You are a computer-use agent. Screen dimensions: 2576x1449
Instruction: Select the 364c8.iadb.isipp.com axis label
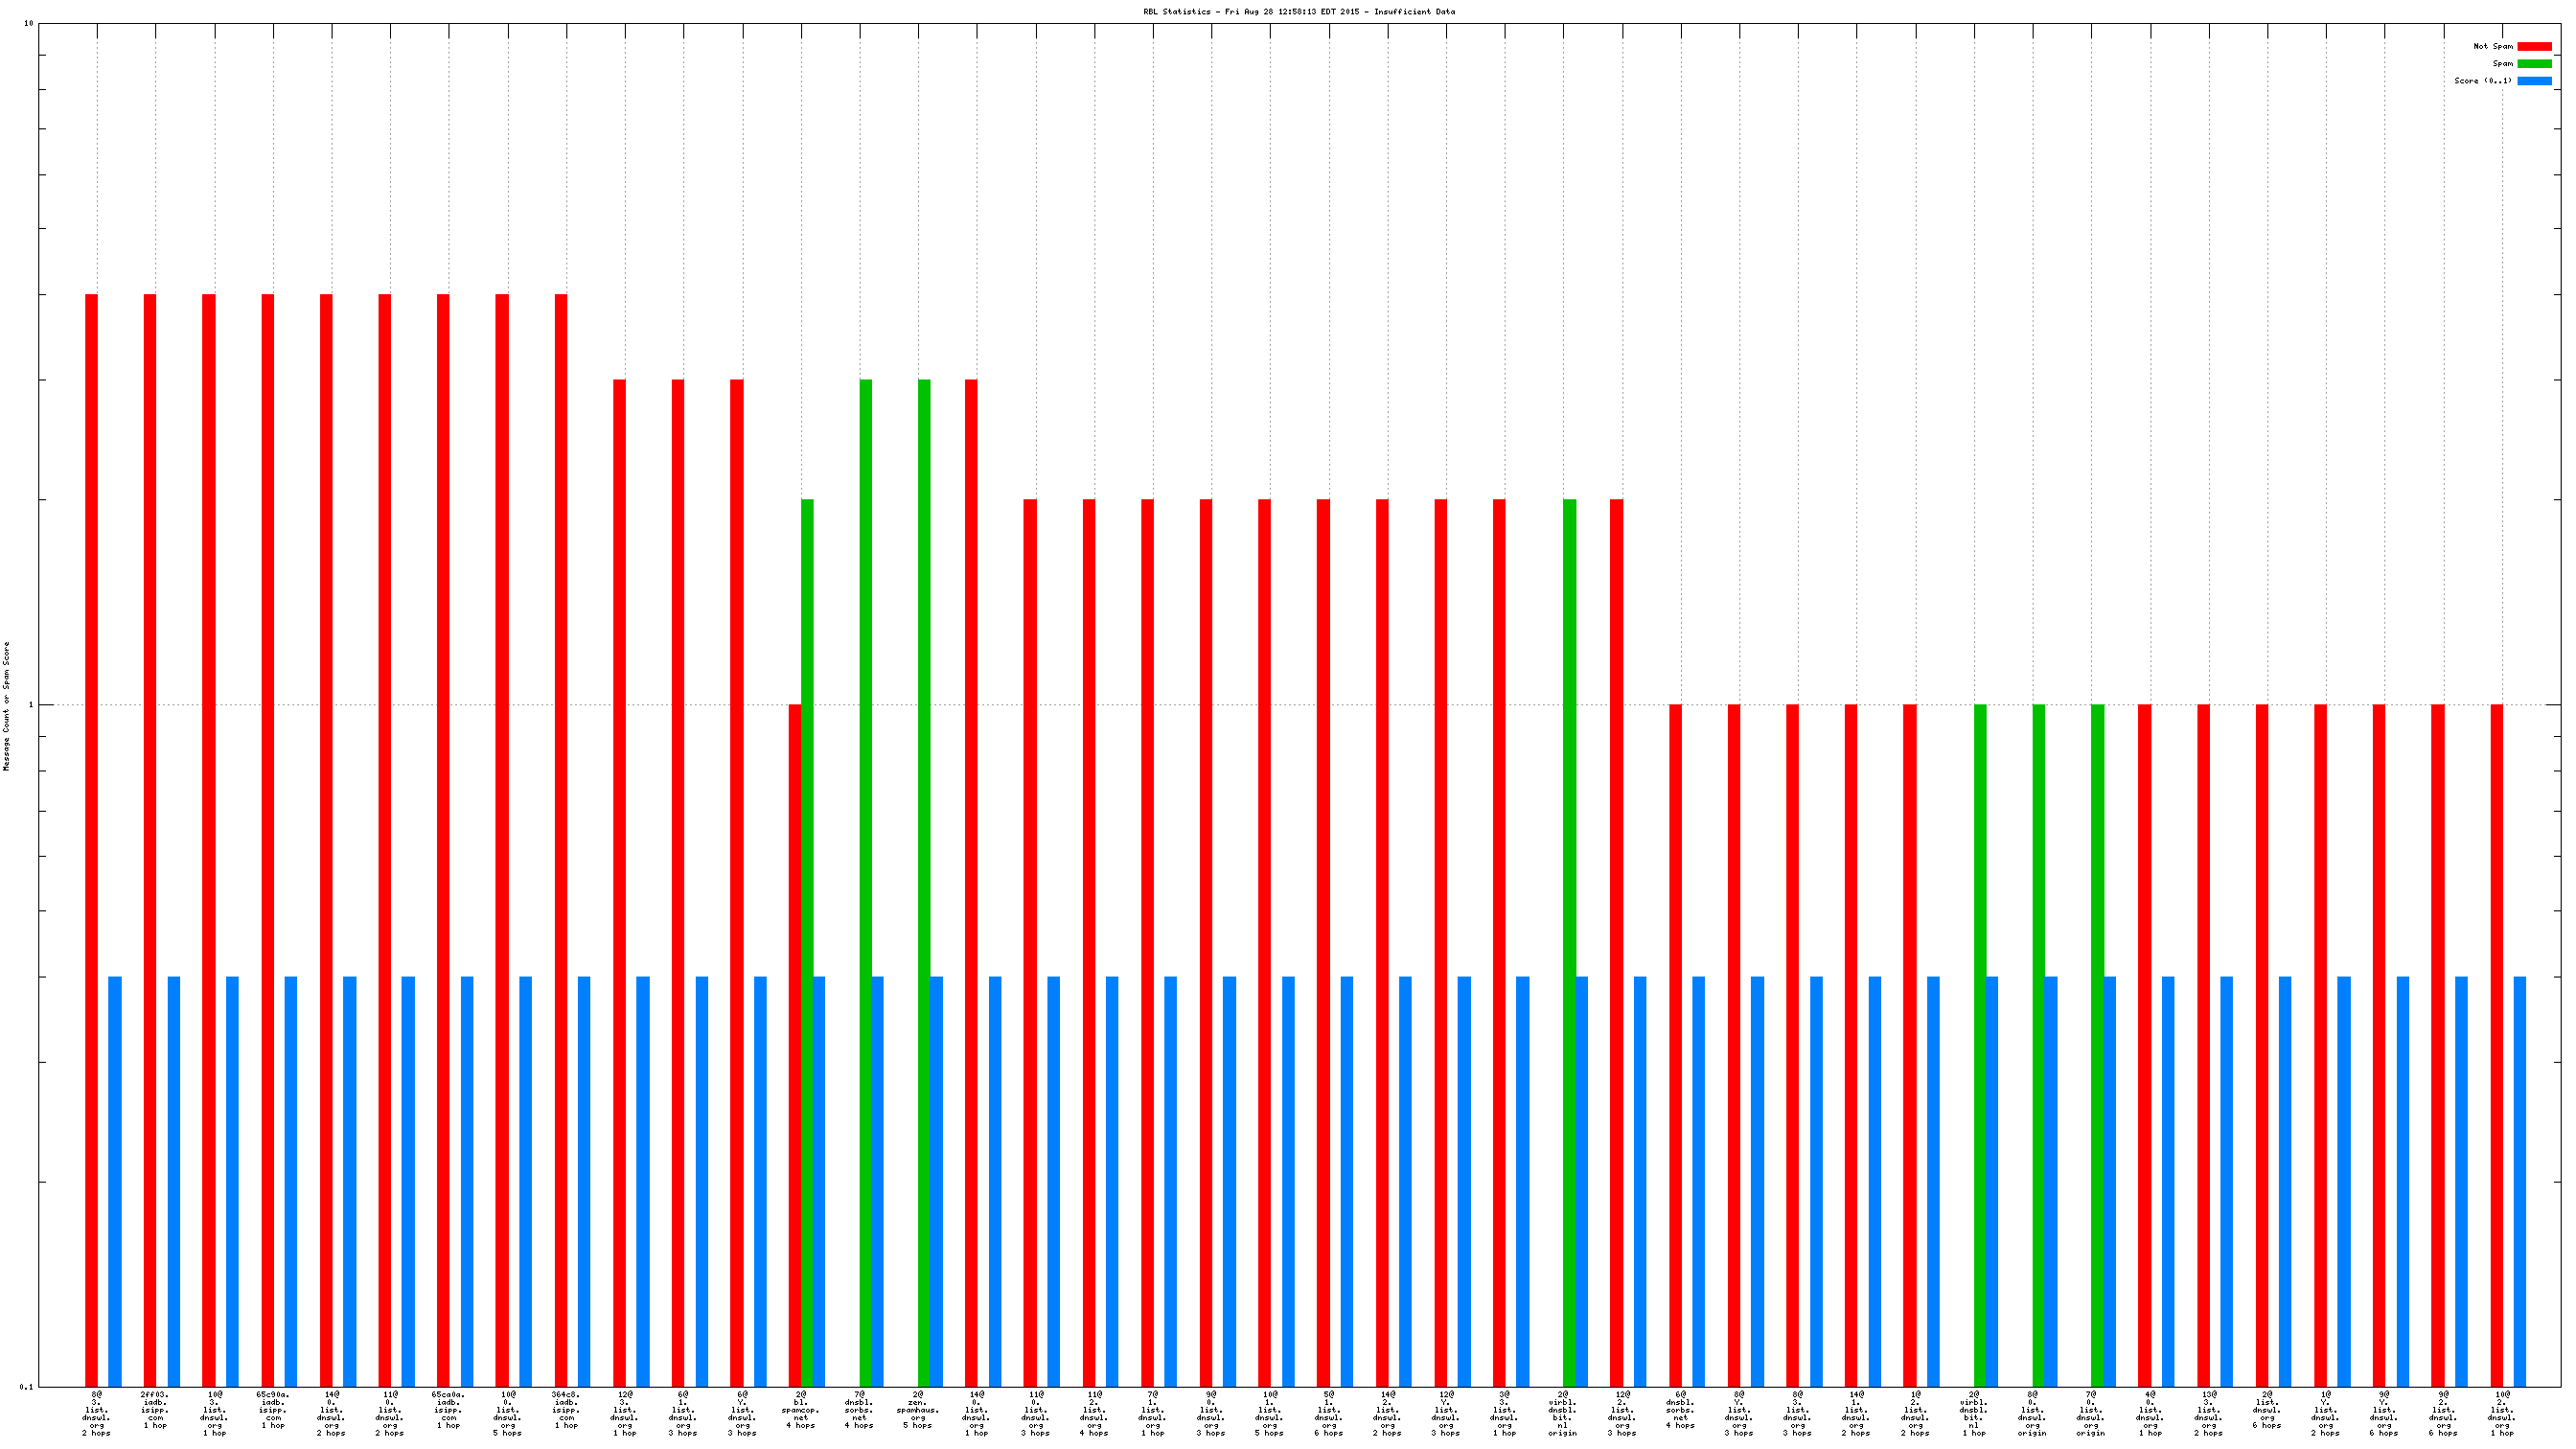point(565,1410)
